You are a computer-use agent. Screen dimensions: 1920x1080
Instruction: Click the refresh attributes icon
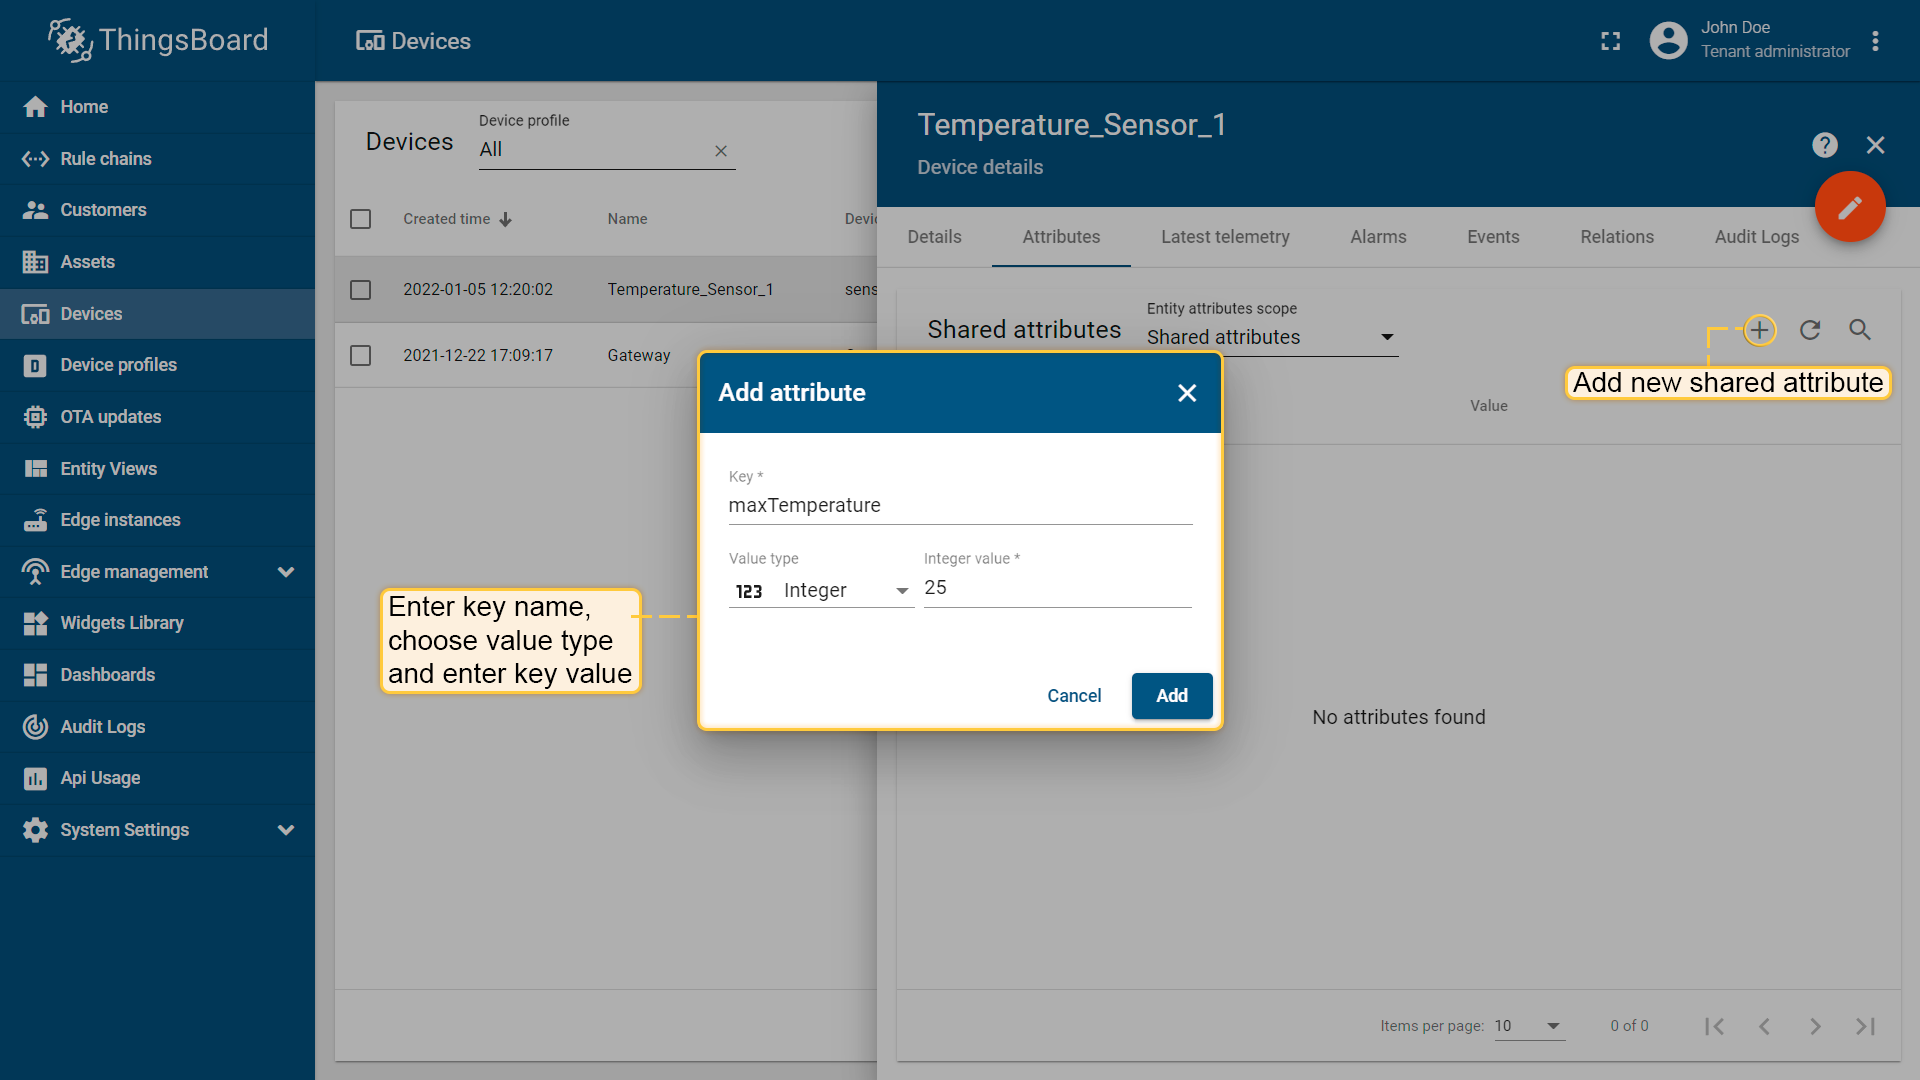point(1810,330)
